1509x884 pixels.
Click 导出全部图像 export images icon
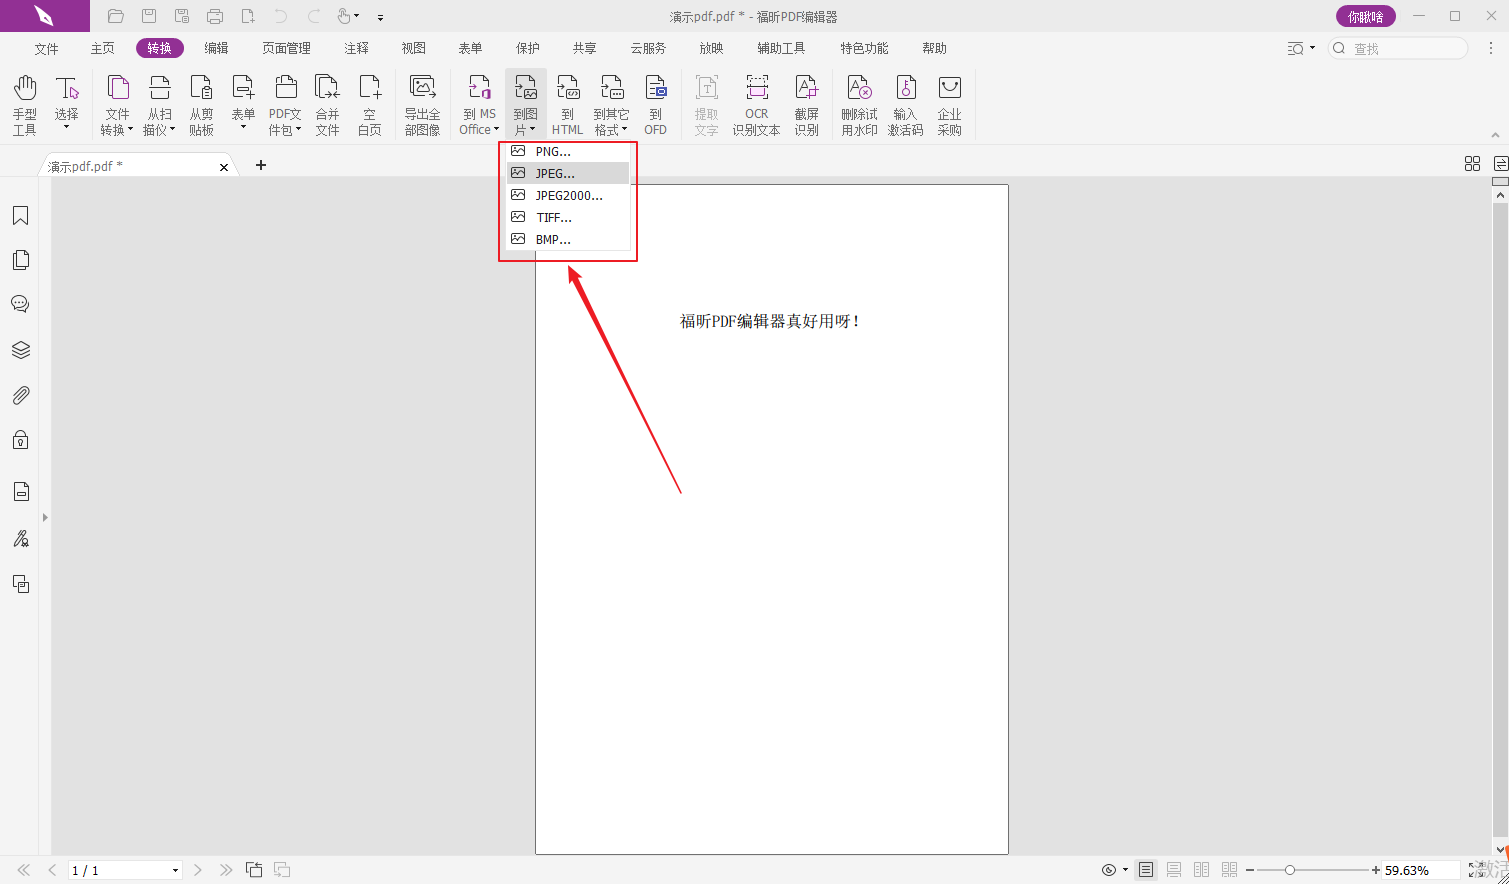coord(422,104)
